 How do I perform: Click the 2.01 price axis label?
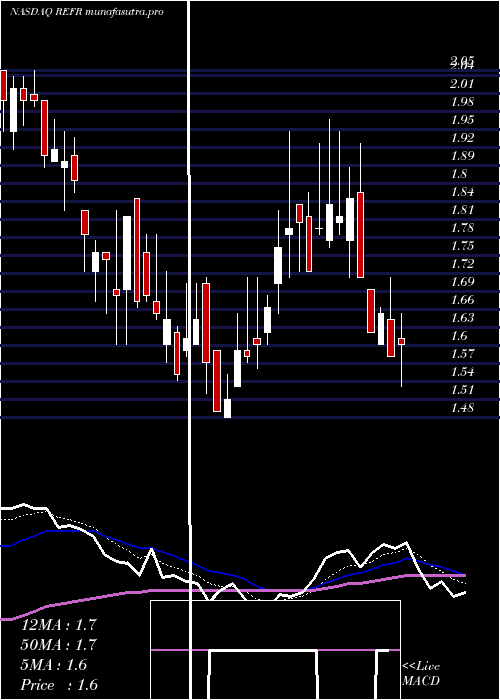tap(462, 83)
